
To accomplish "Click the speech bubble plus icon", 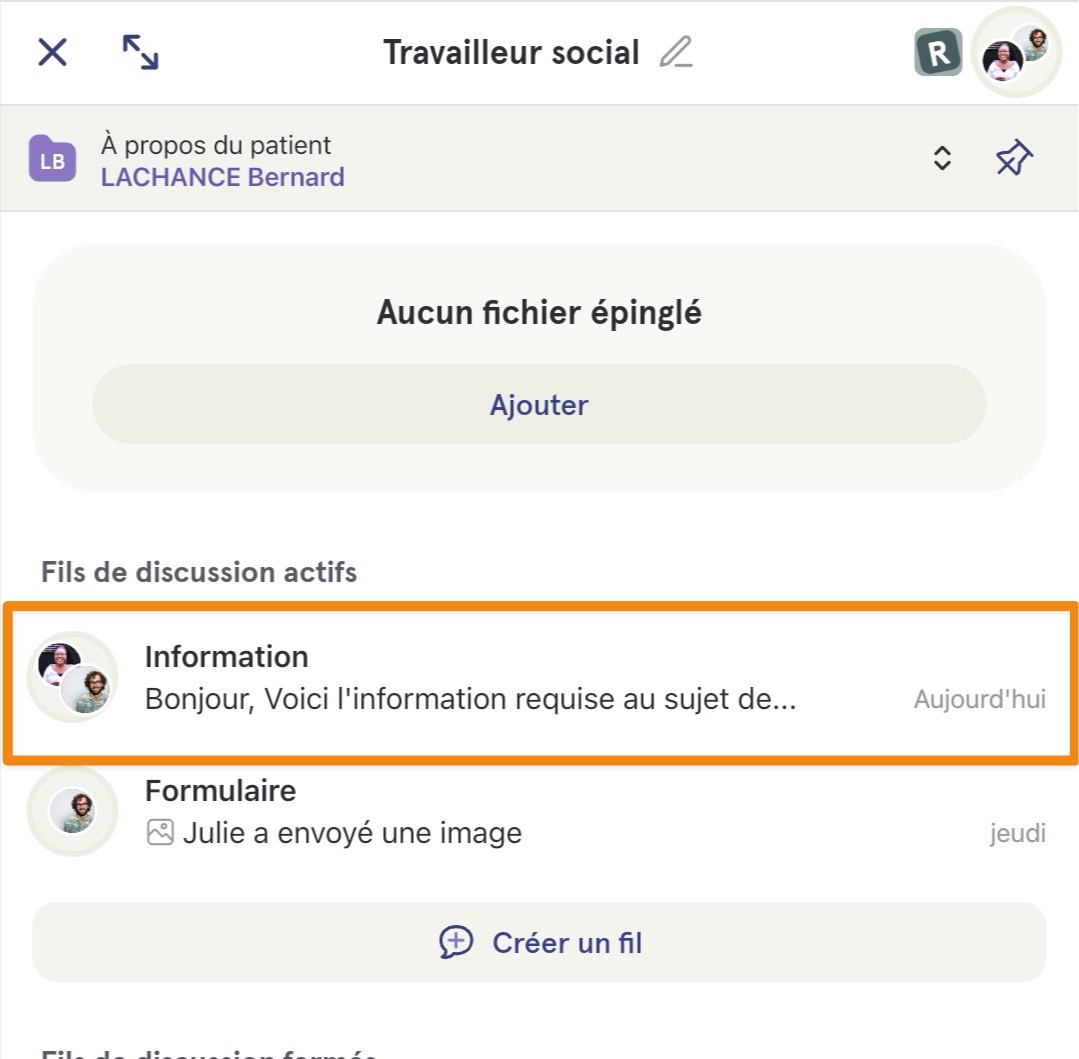I will tap(456, 942).
